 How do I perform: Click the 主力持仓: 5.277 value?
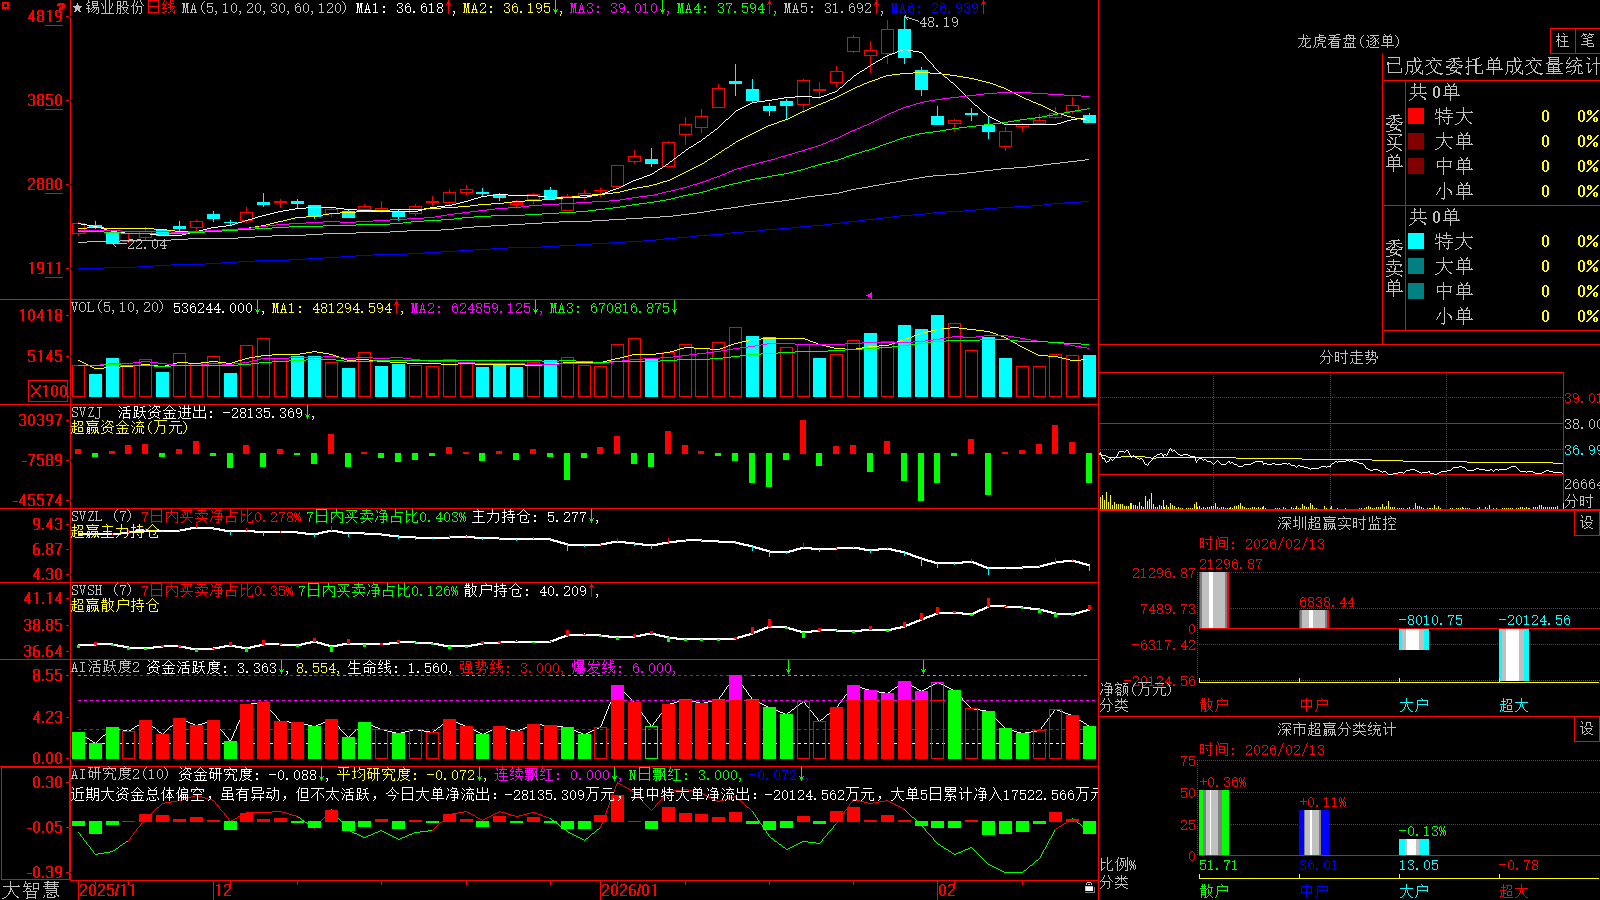[x=529, y=517]
